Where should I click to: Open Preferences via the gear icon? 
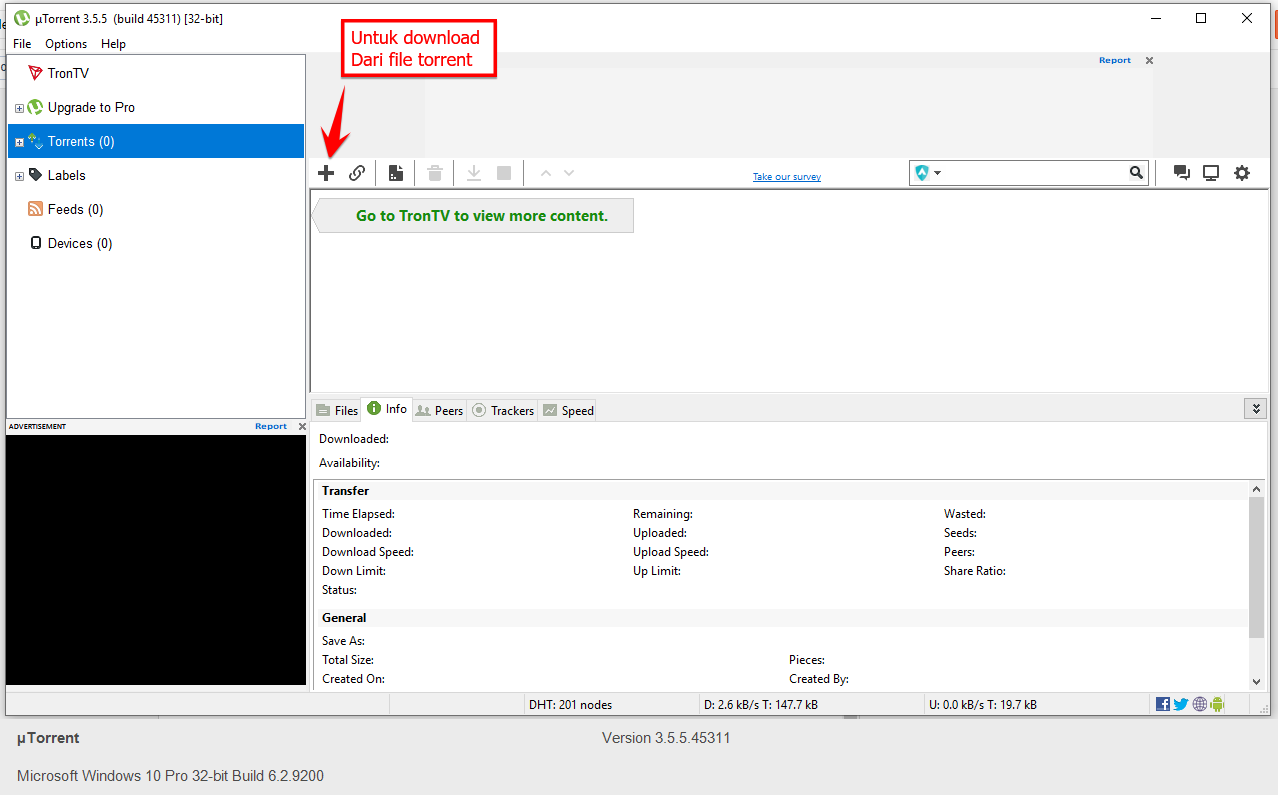1242,173
